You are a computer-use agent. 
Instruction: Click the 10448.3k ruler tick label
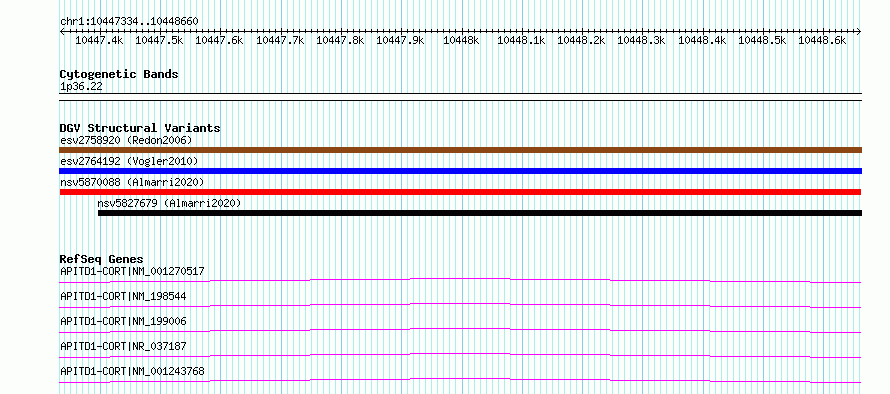tap(641, 40)
